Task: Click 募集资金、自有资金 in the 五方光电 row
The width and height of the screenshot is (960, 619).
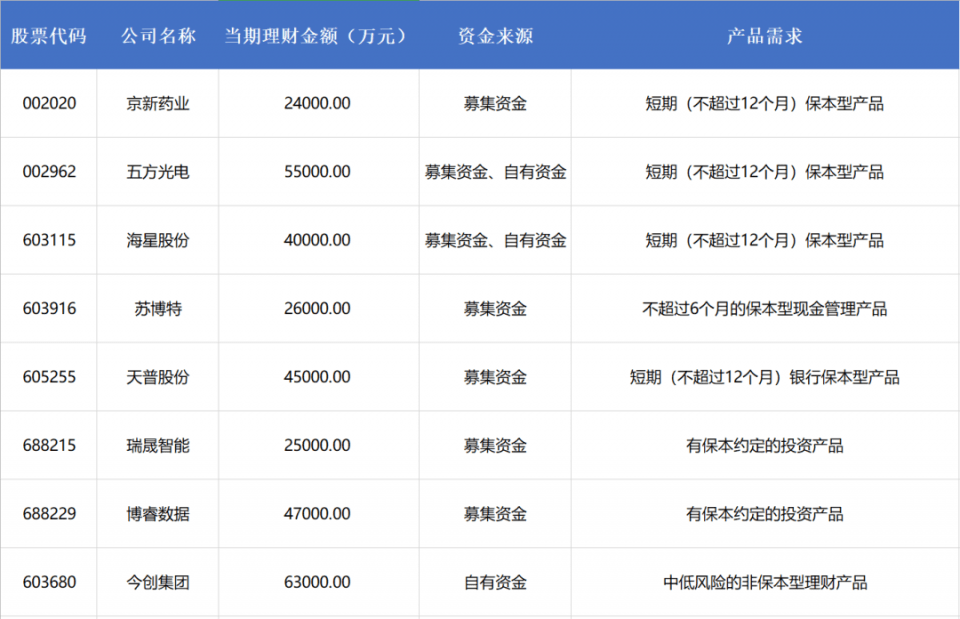Action: pyautogui.click(x=495, y=172)
